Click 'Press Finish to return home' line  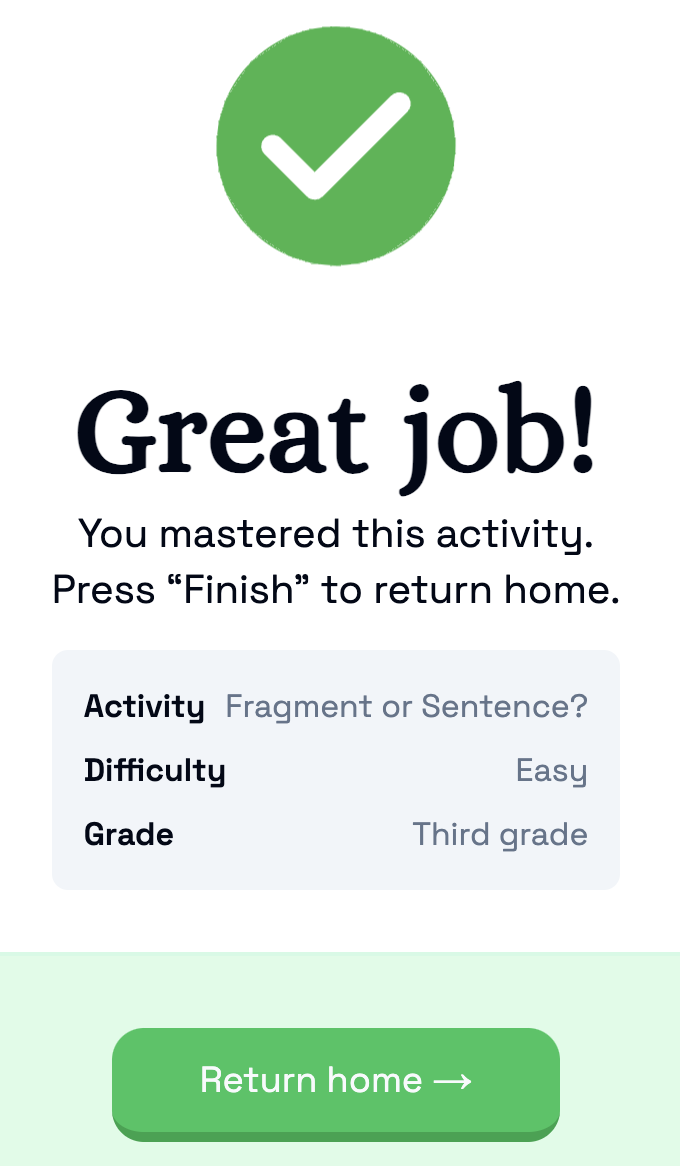336,590
